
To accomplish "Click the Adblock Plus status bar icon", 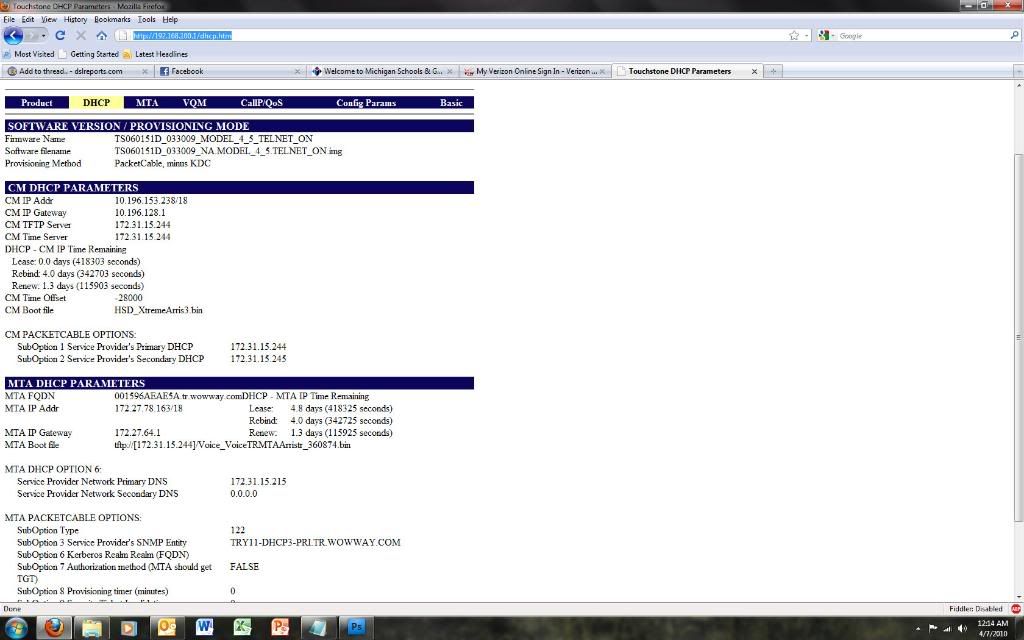I will pyautogui.click(x=1016, y=609).
